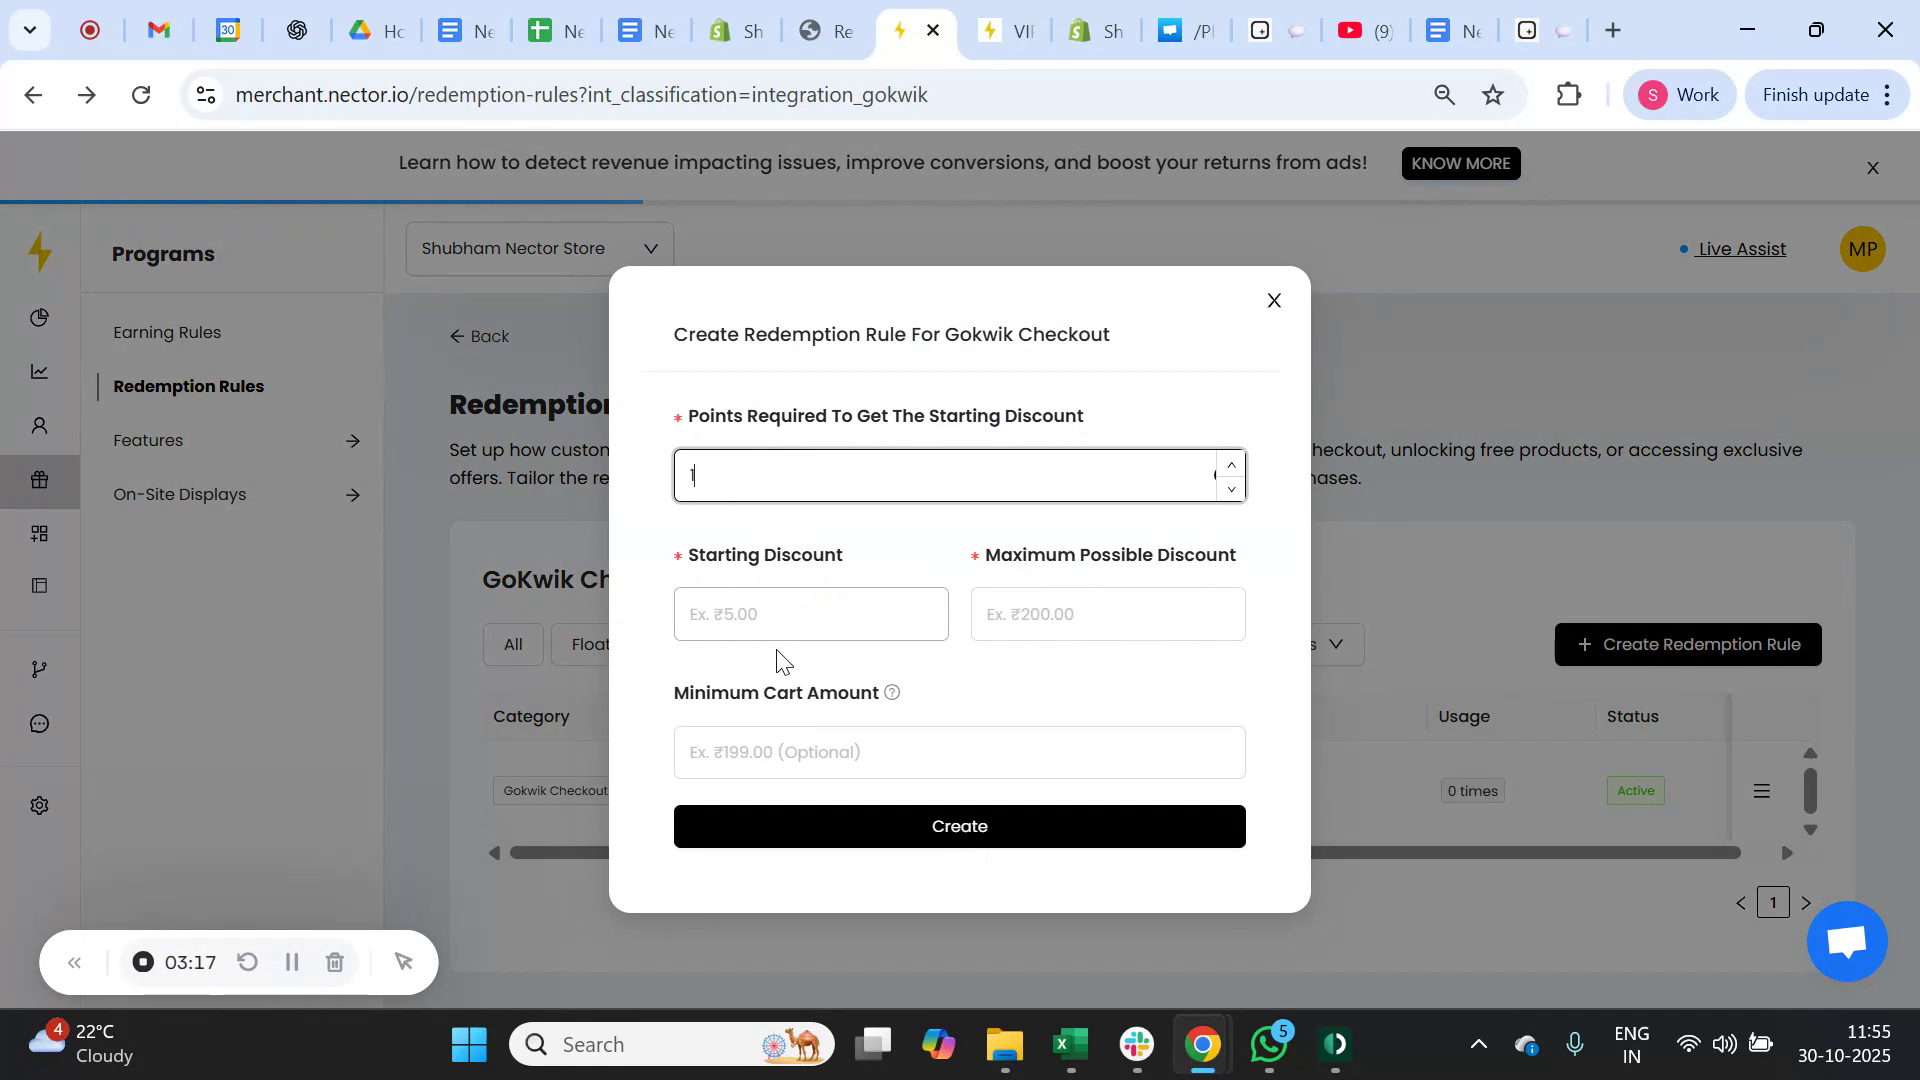The image size is (1920, 1080).
Task: Switch to the Redemption Rules section
Action: [x=189, y=386]
